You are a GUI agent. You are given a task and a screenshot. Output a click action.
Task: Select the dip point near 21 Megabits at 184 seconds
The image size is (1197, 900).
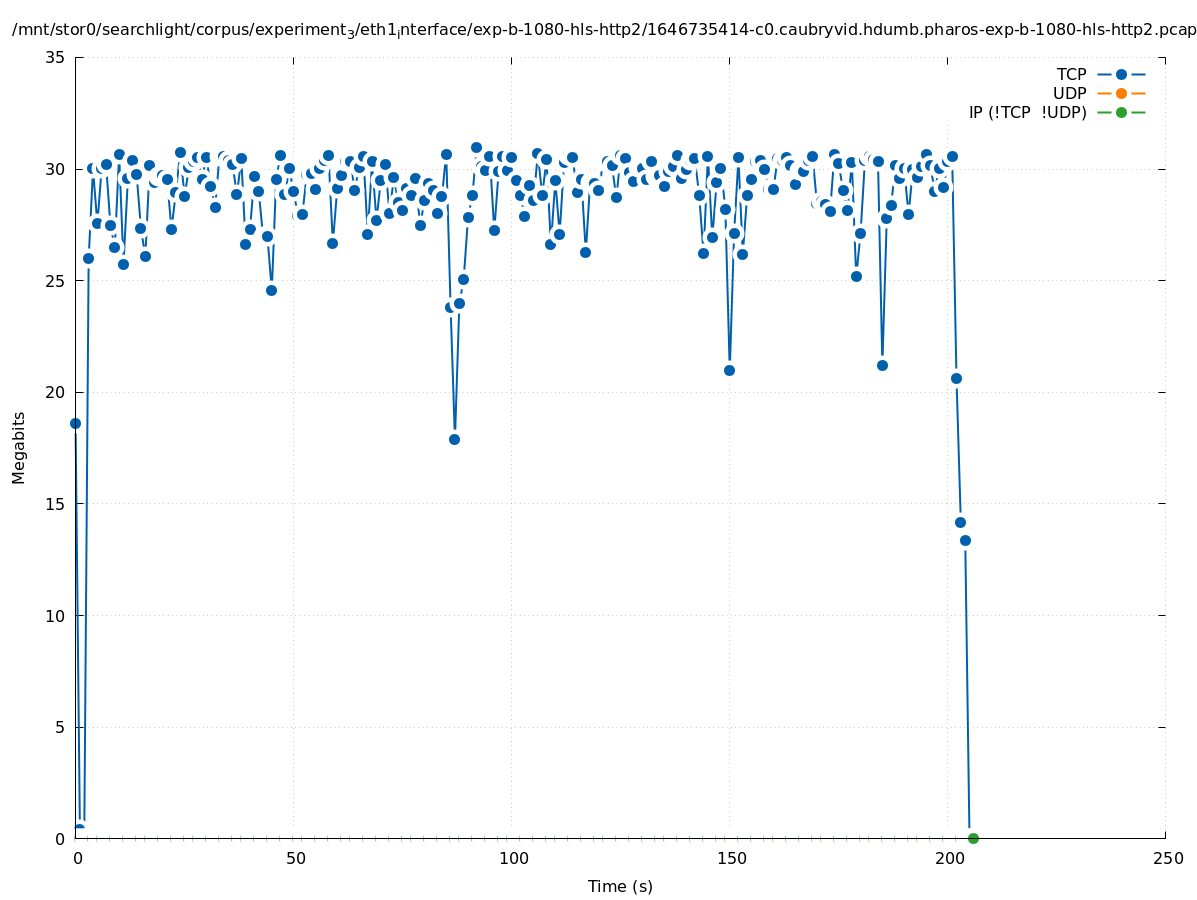point(882,365)
